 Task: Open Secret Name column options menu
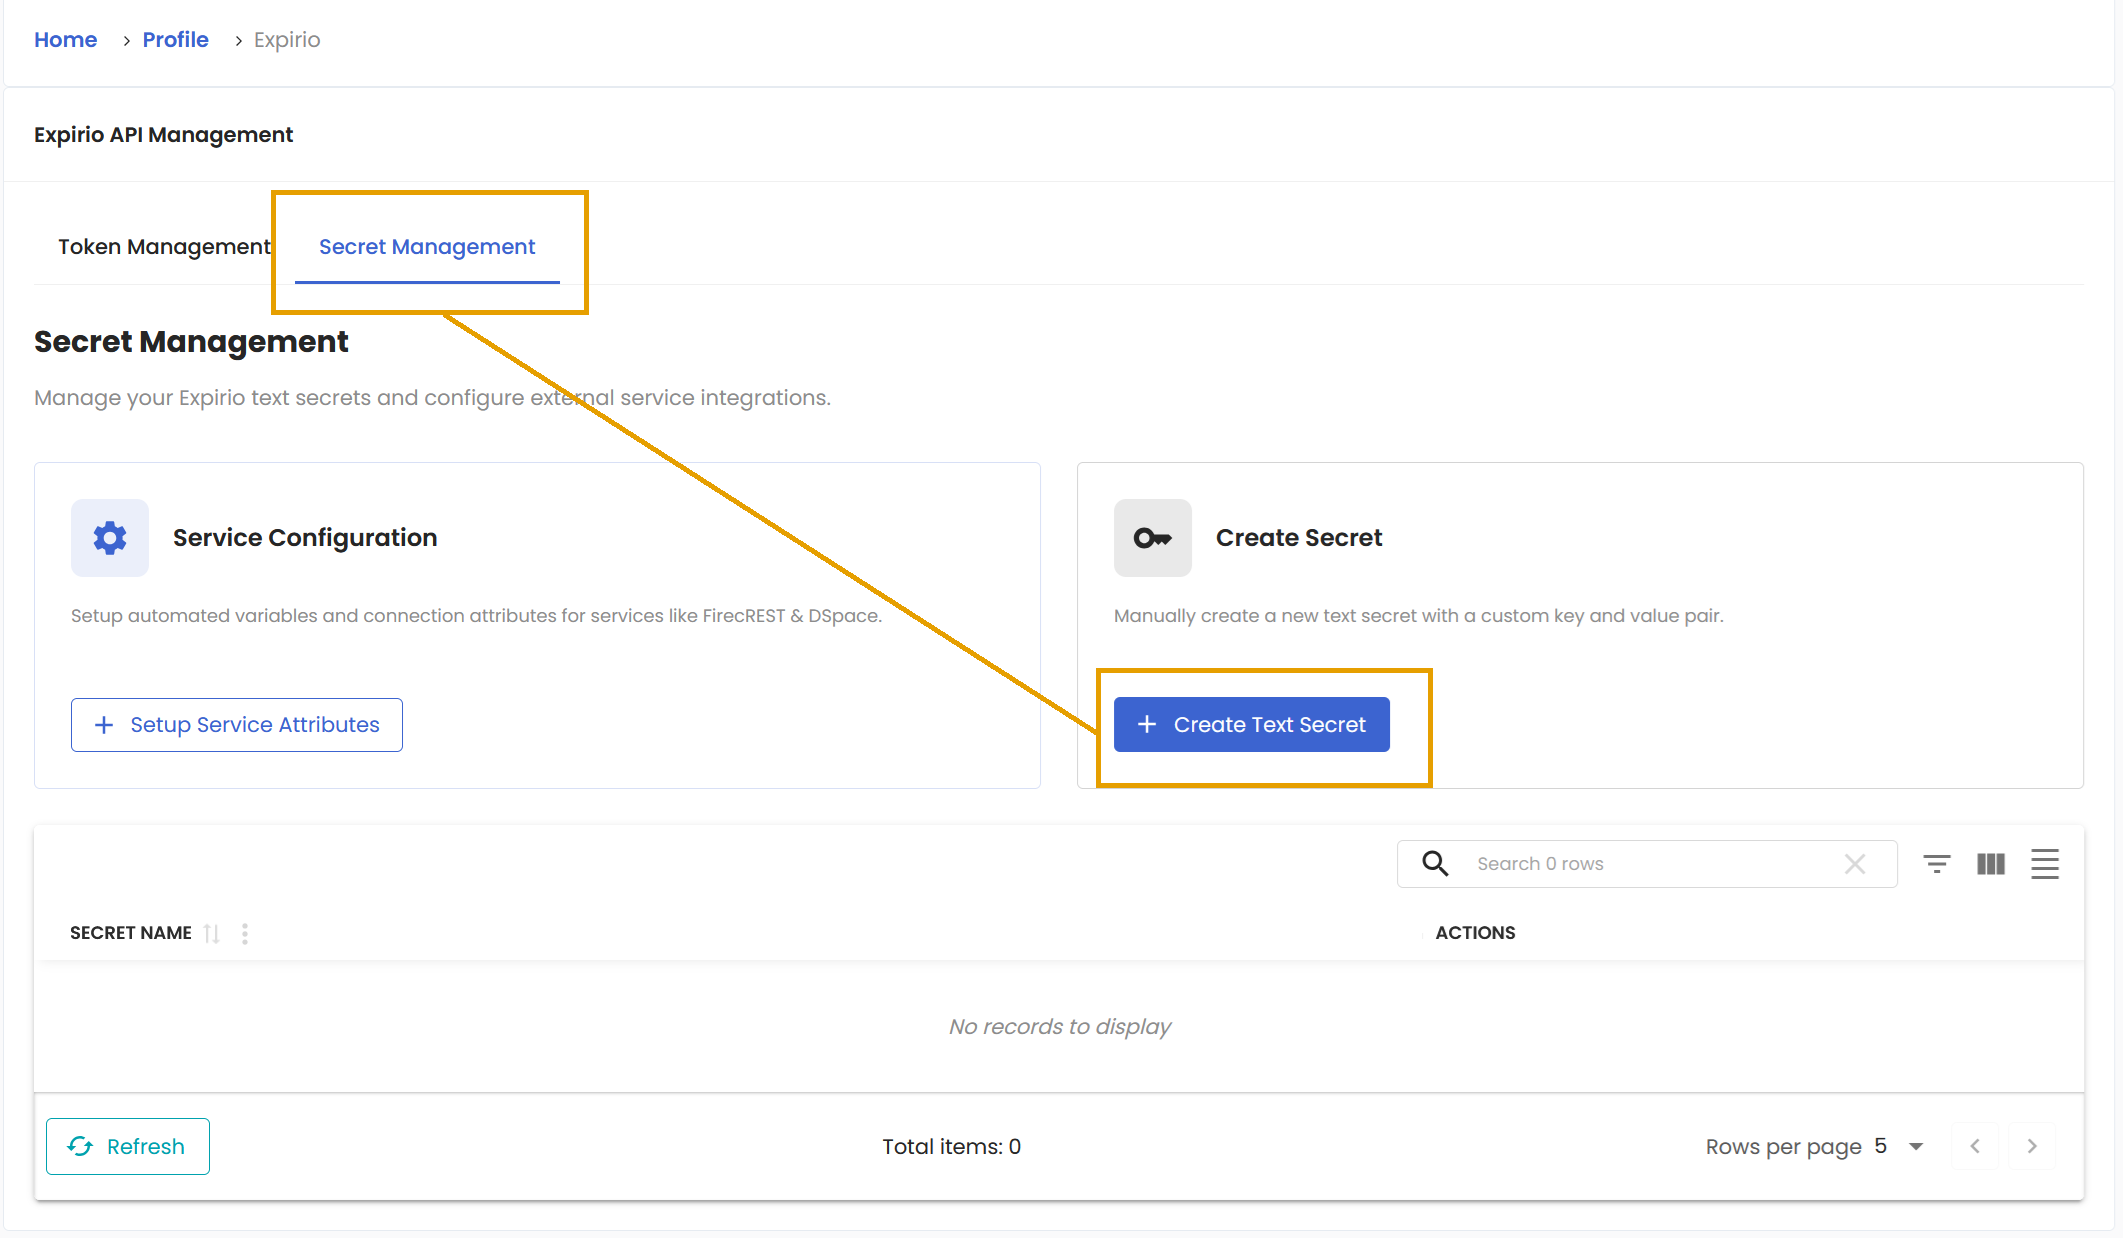(x=245, y=933)
